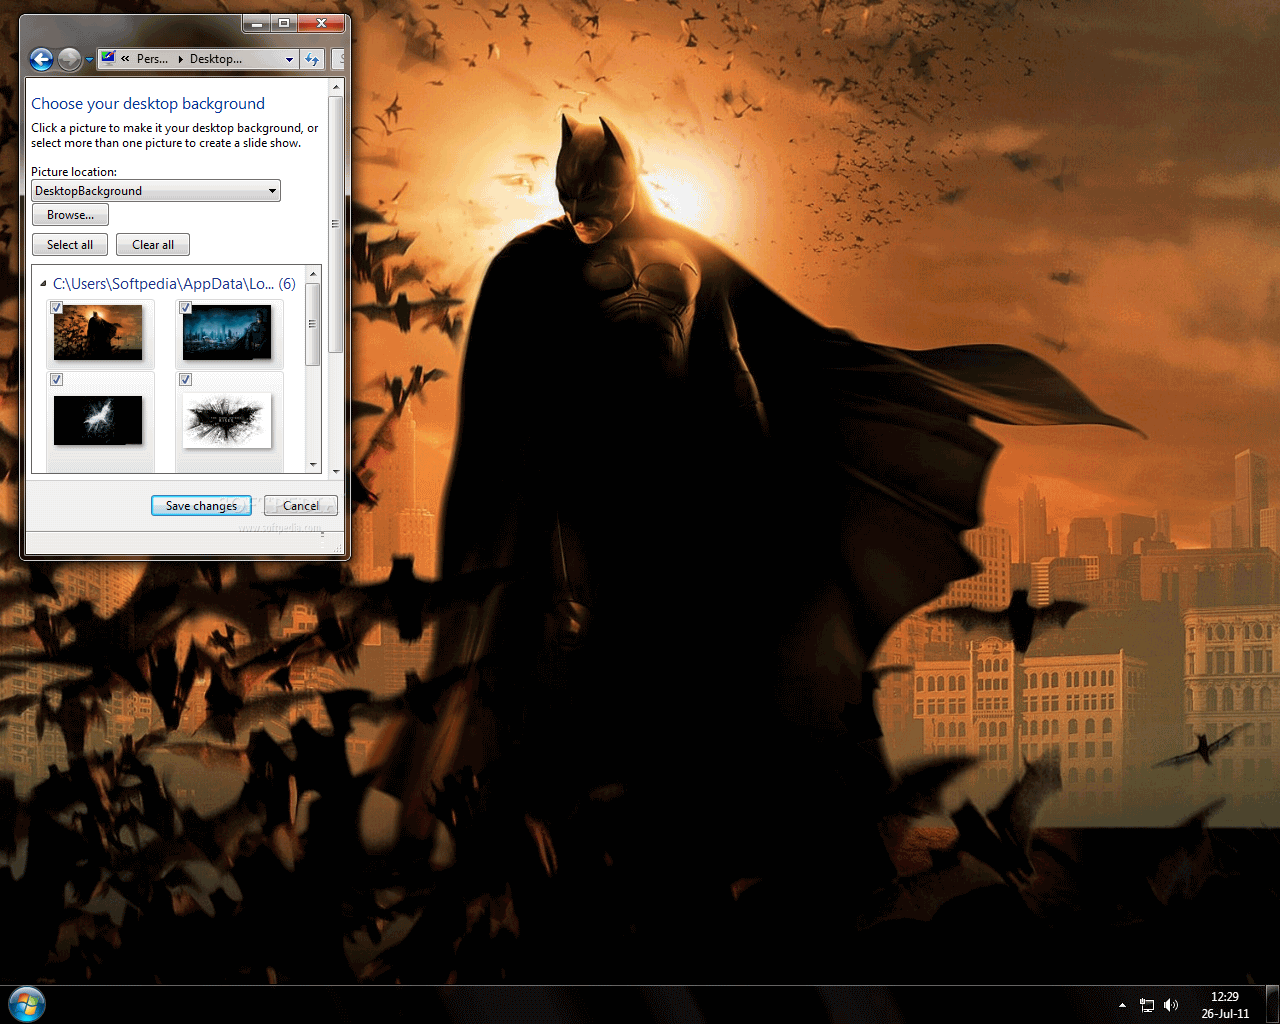Click the greyed-out Forward arrow button

click(x=69, y=60)
